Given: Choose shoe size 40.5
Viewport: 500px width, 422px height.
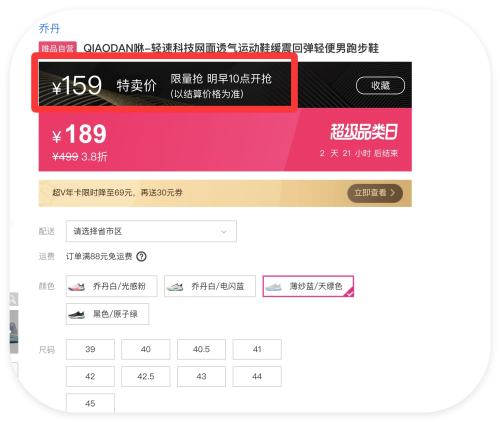Looking at the screenshot, I should pyautogui.click(x=201, y=349).
